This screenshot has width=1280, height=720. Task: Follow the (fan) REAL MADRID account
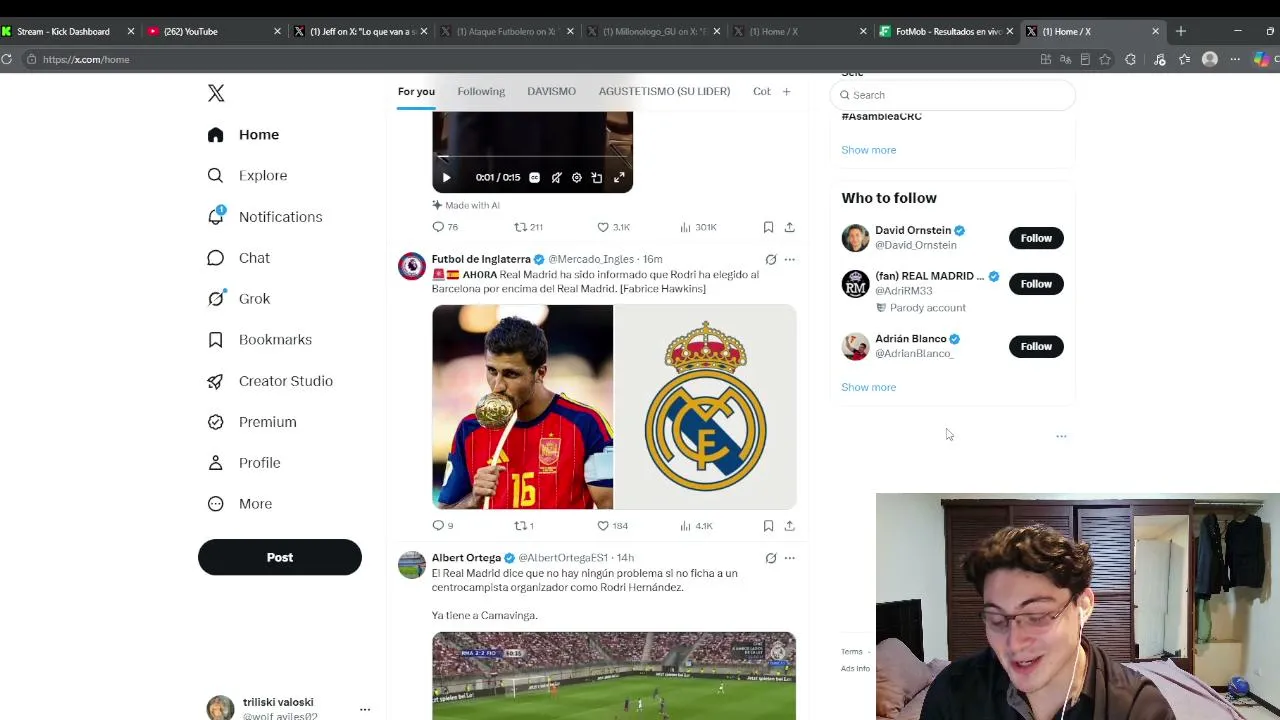1036,284
